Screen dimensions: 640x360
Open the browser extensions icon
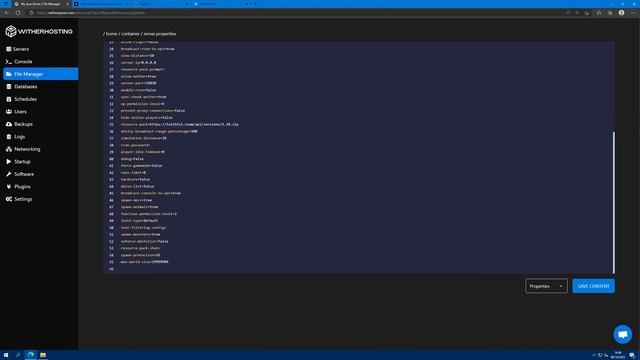pyautogui.click(x=599, y=13)
